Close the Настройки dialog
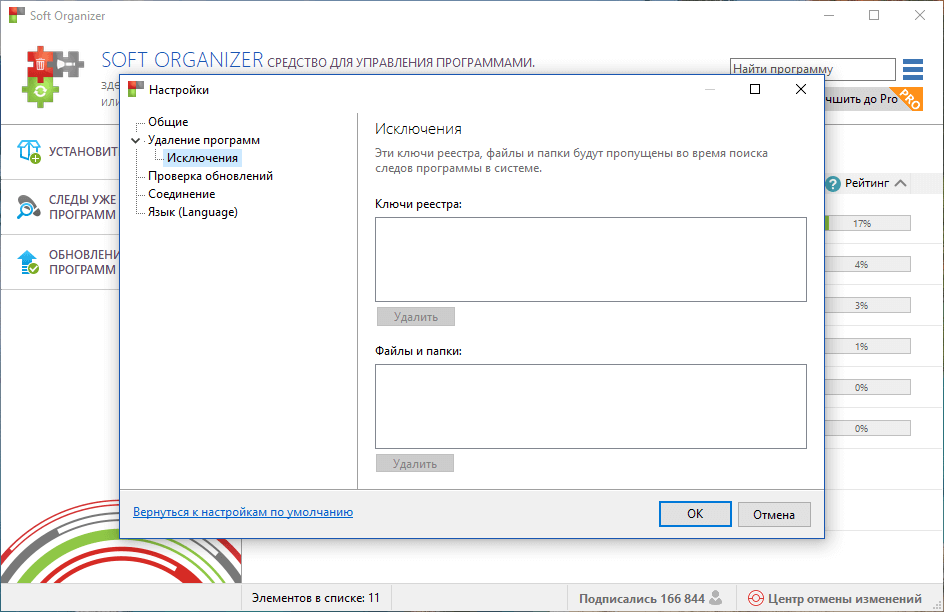 [801, 89]
